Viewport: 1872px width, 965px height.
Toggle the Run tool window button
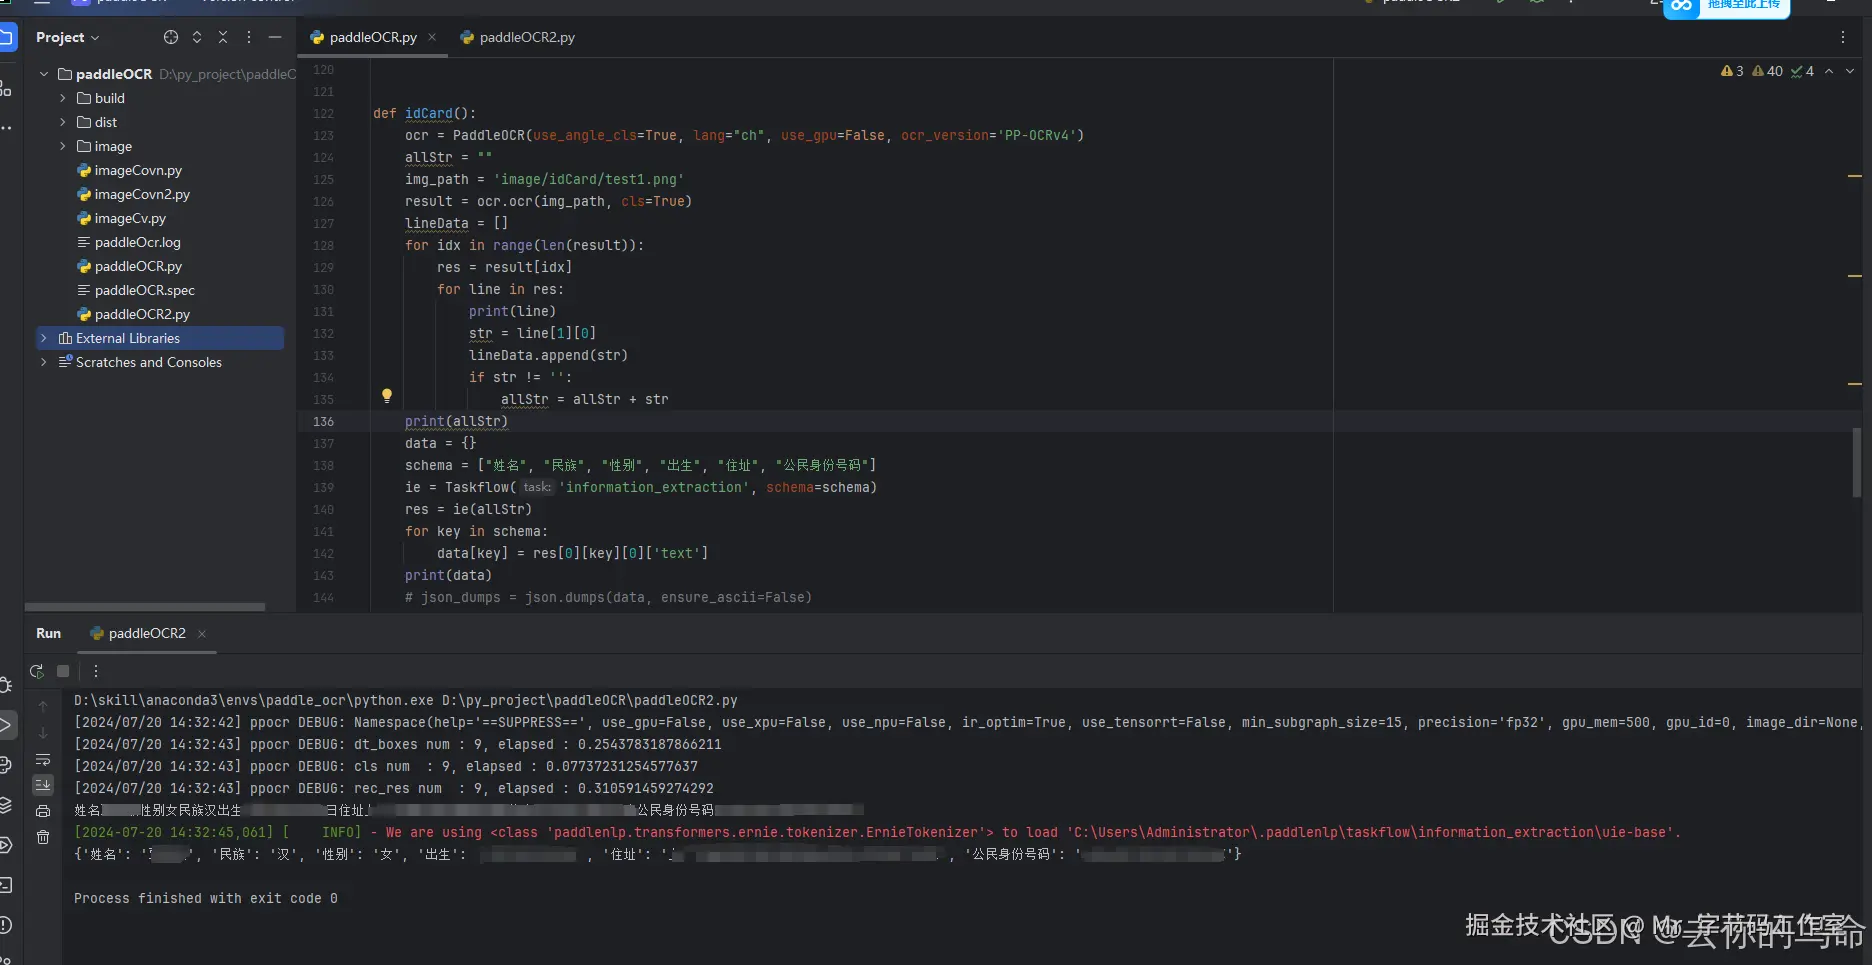5,725
